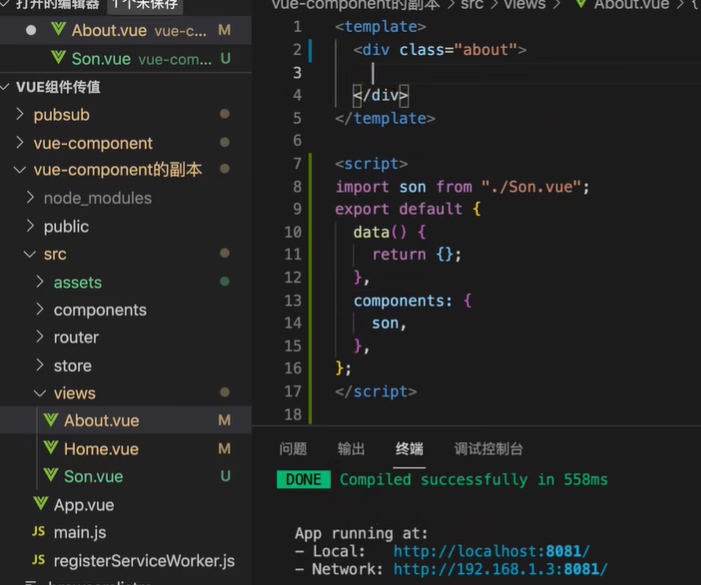
Task: Click the 'data()' method name
Action: pyautogui.click(x=380, y=232)
